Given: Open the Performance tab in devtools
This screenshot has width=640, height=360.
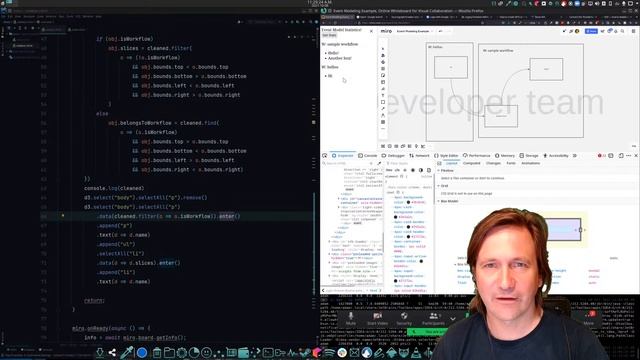Looking at the screenshot, I should [476, 156].
